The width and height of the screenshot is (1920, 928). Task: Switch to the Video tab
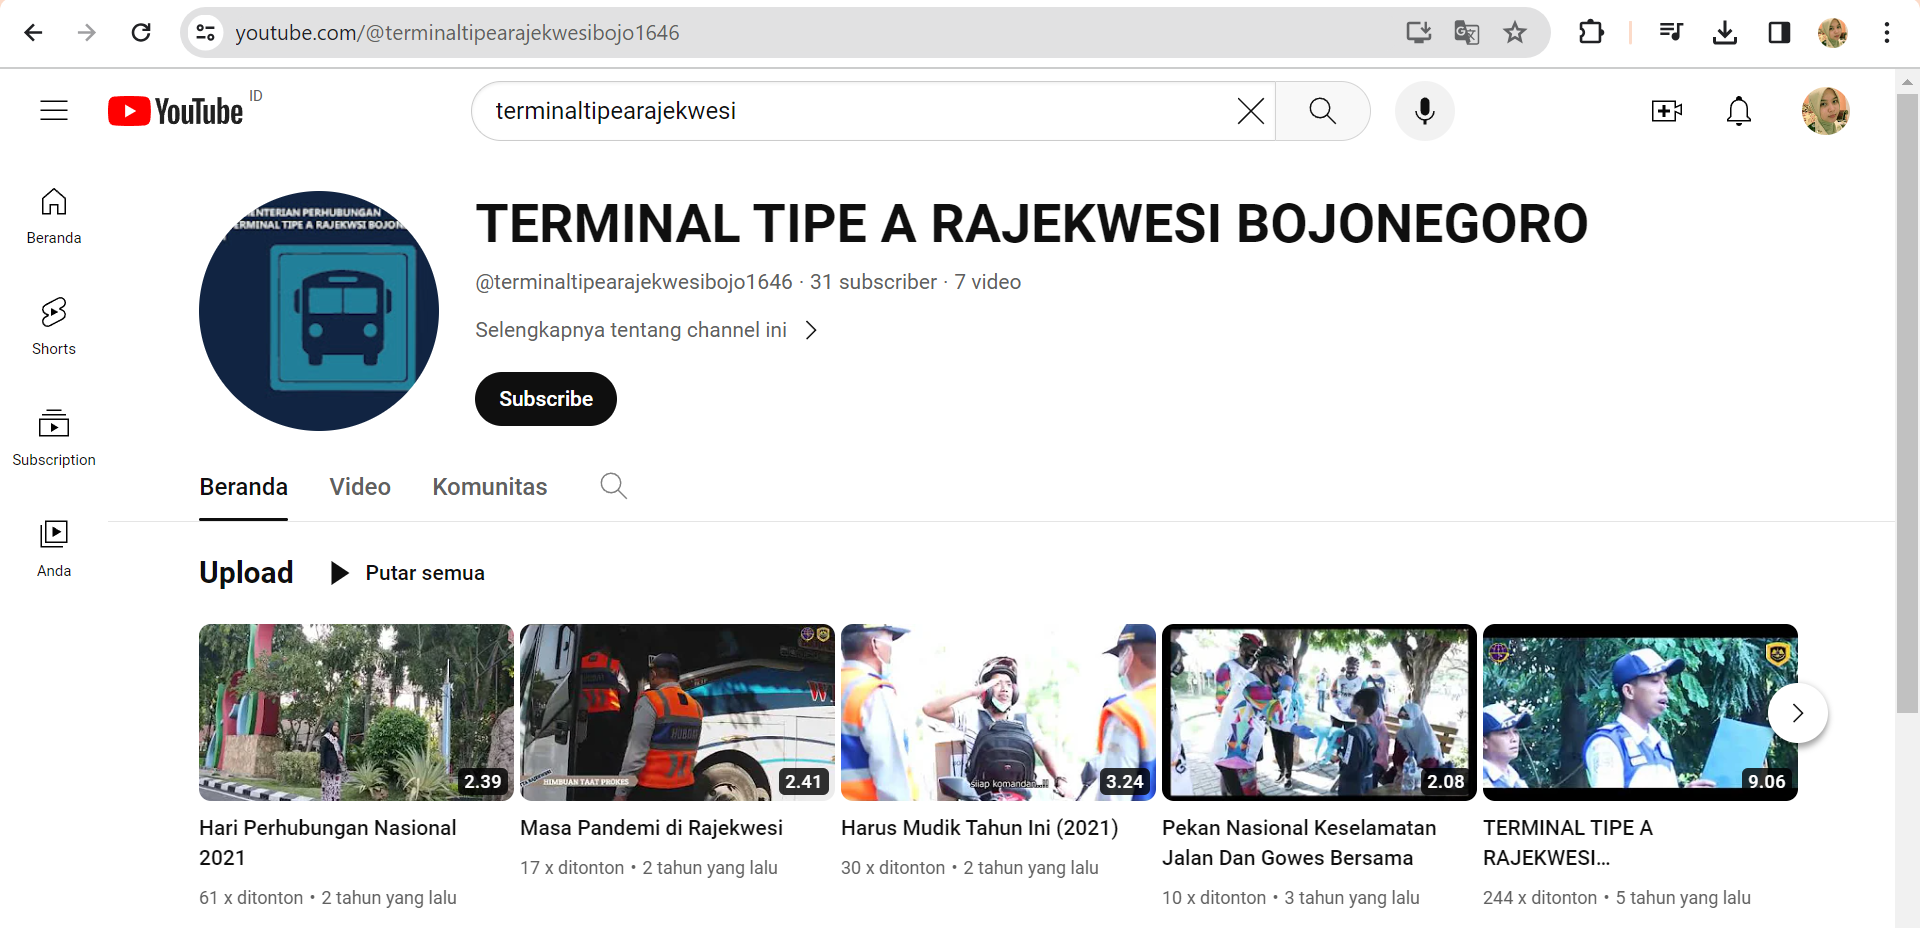(x=360, y=487)
